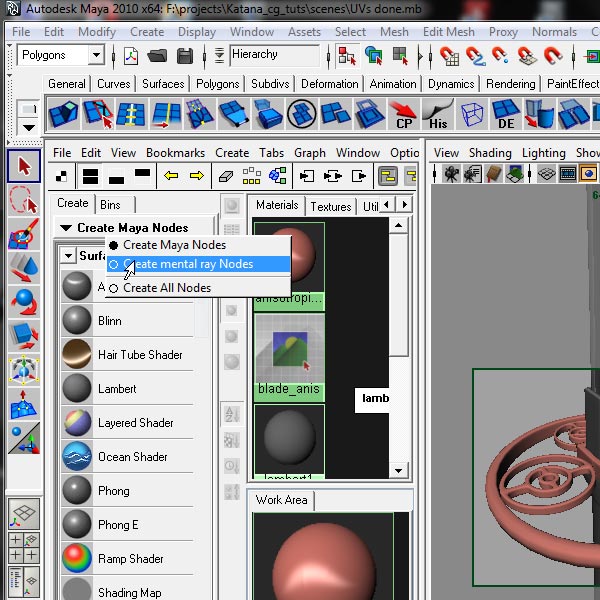
Task: Create a Blinn material
Action: [x=128, y=321]
